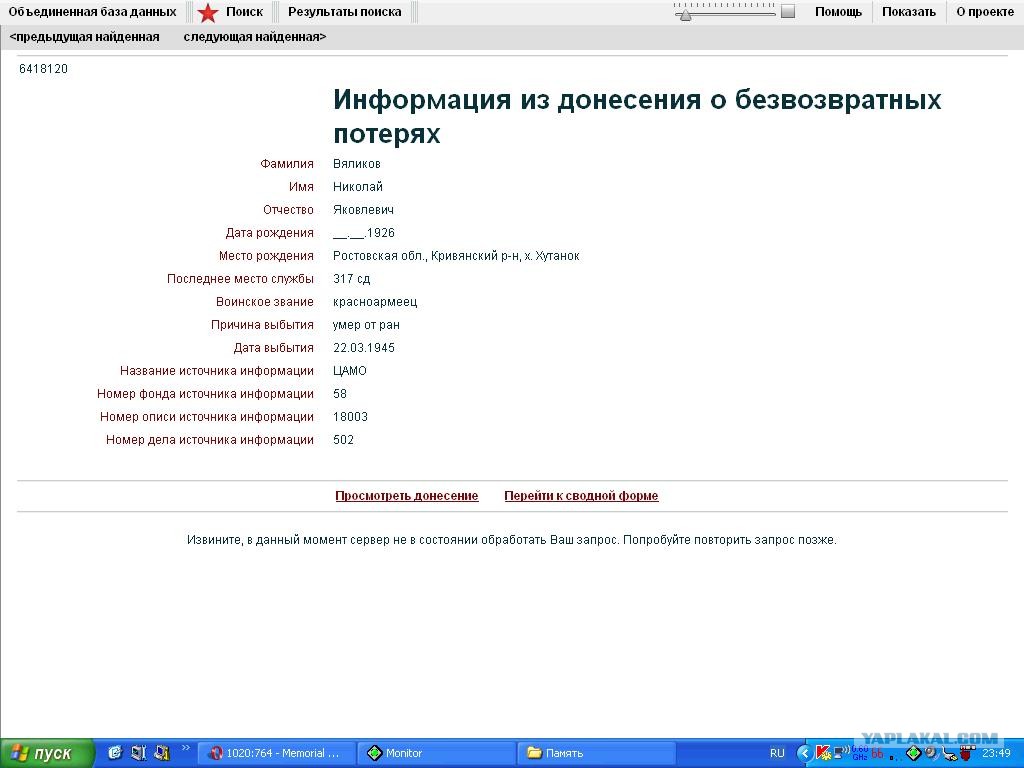Image resolution: width=1024 pixels, height=768 pixels.
Task: Open the Поиск menu item
Action: coord(244,12)
